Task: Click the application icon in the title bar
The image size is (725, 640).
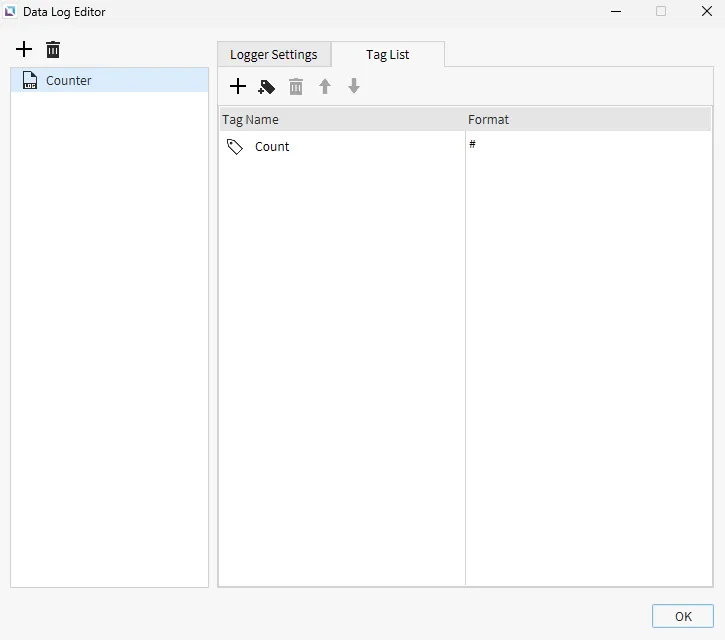Action: 10,12
